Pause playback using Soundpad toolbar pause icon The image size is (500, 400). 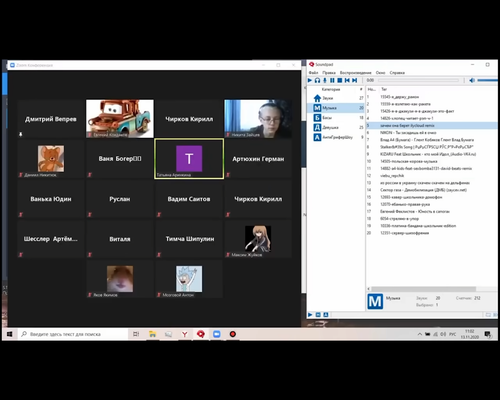click(x=332, y=80)
